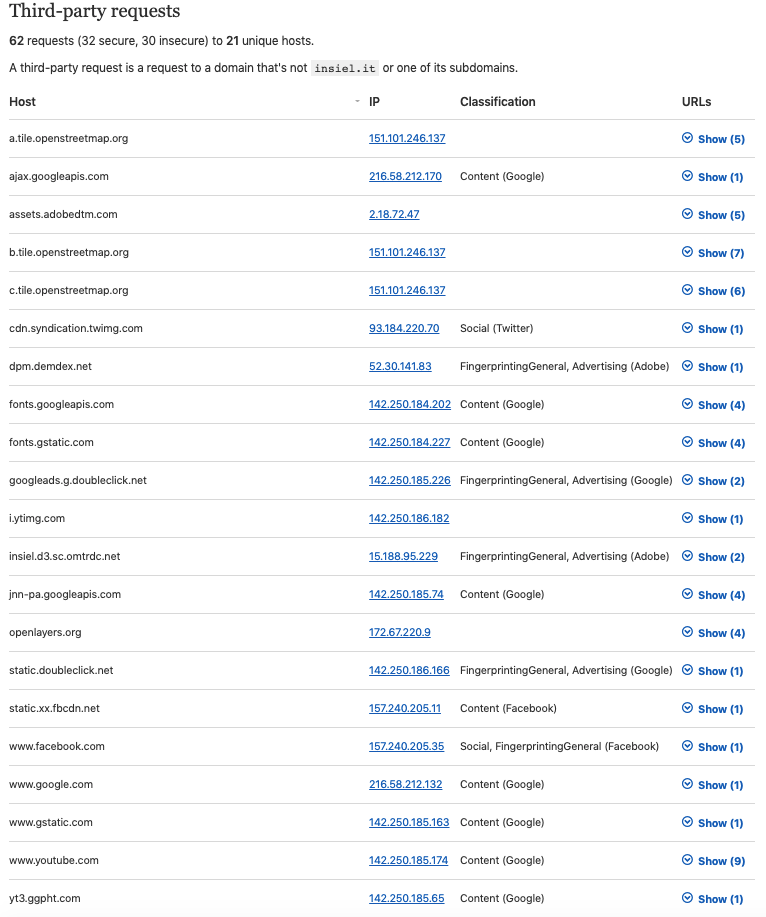Click chevron icon beside dpm.demdex.net Show

coord(687,366)
